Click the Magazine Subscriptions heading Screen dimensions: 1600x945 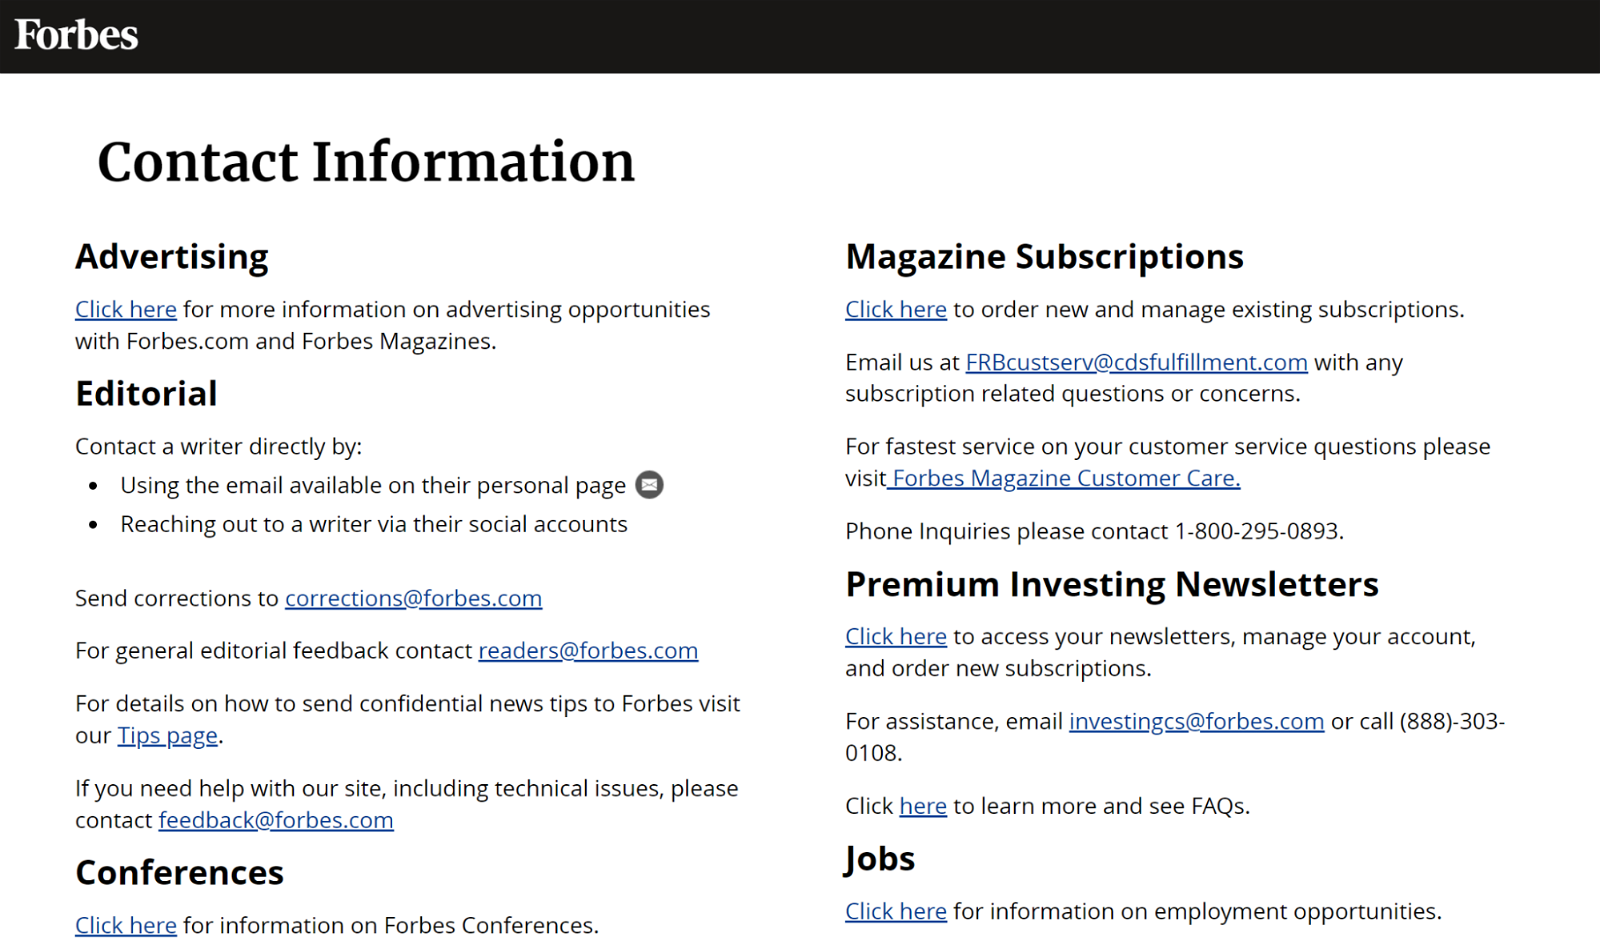click(1044, 257)
